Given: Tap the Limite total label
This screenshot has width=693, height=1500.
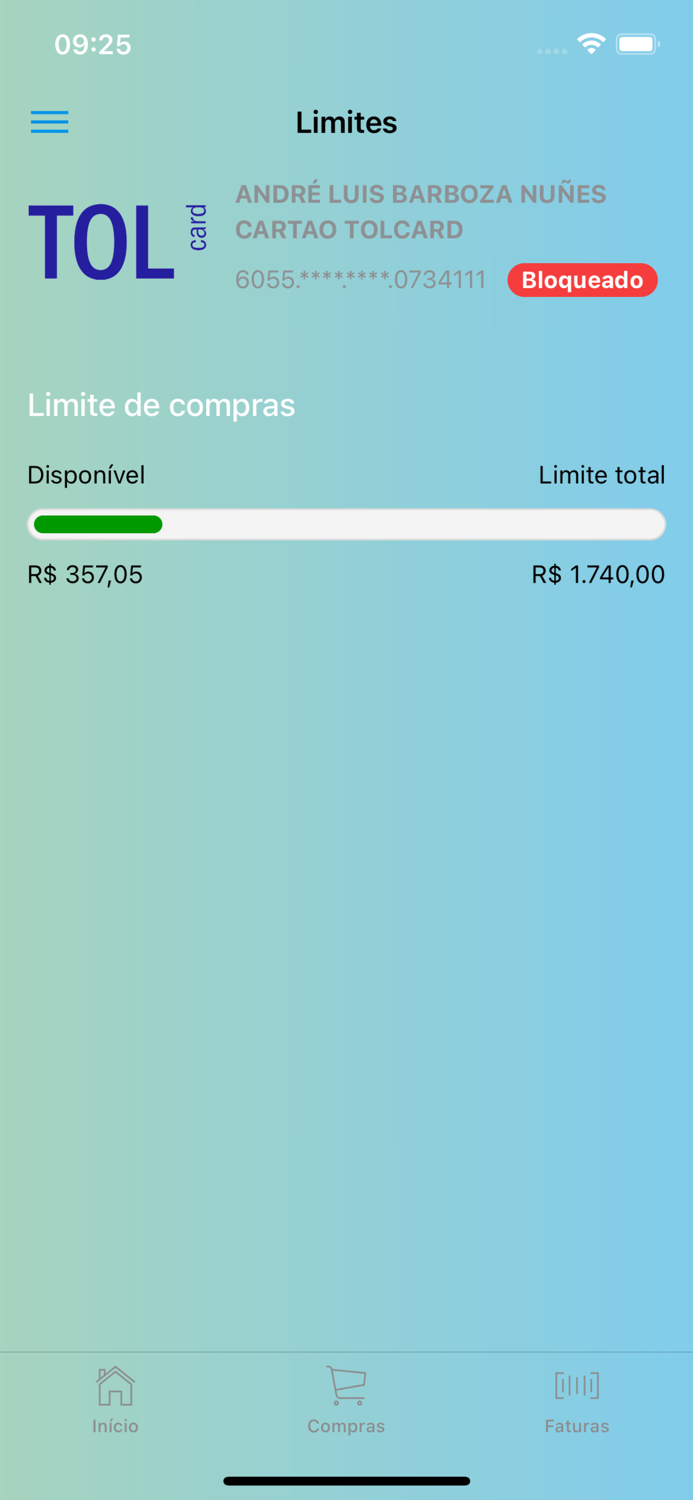Looking at the screenshot, I should [x=602, y=475].
